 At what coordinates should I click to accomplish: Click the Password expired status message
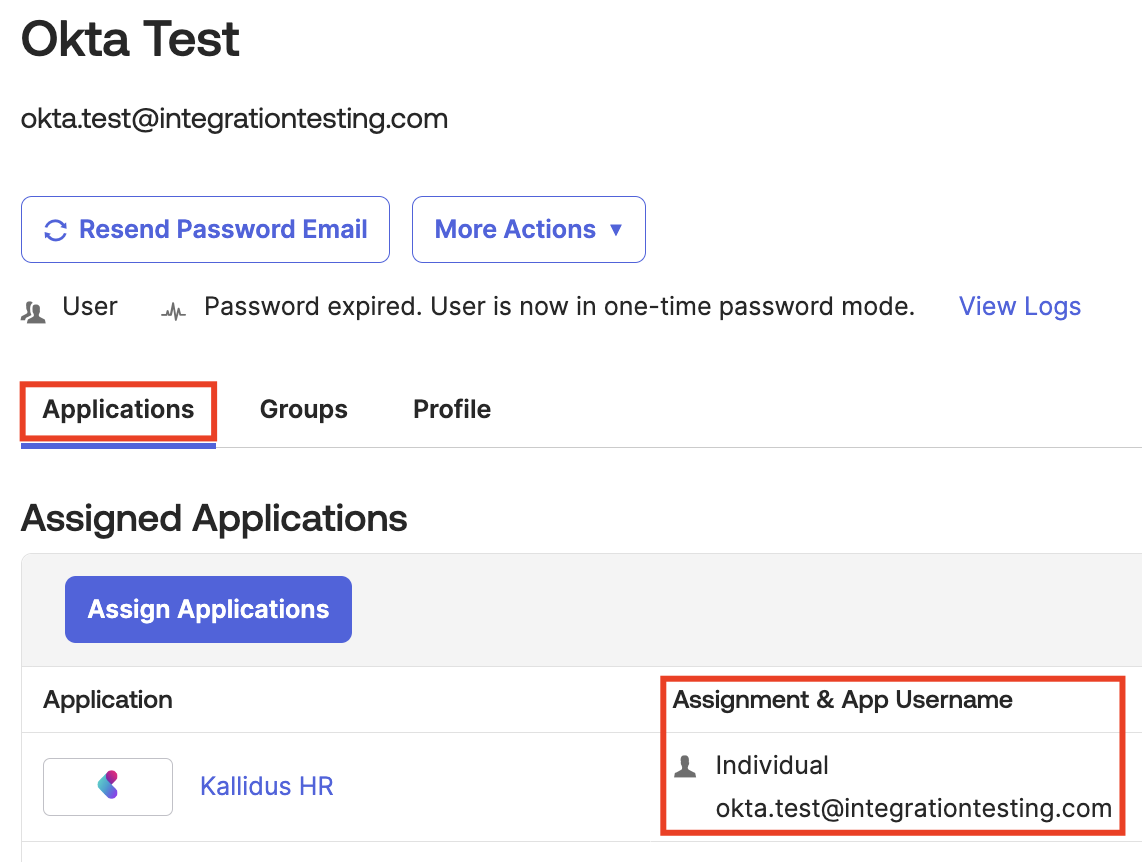click(559, 307)
